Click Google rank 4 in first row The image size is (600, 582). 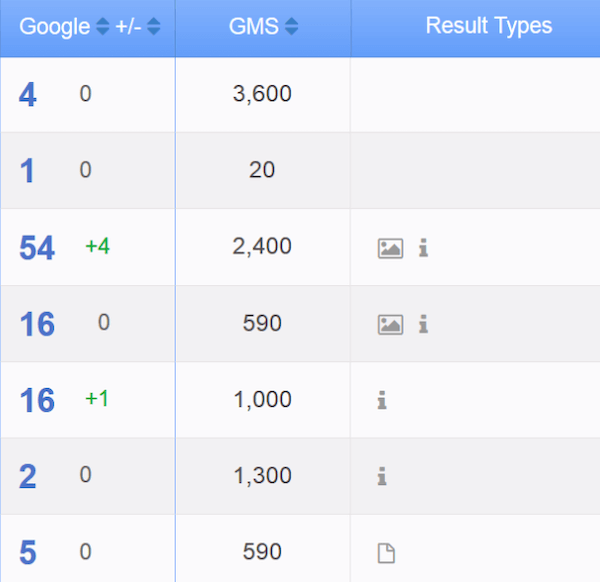(28, 96)
